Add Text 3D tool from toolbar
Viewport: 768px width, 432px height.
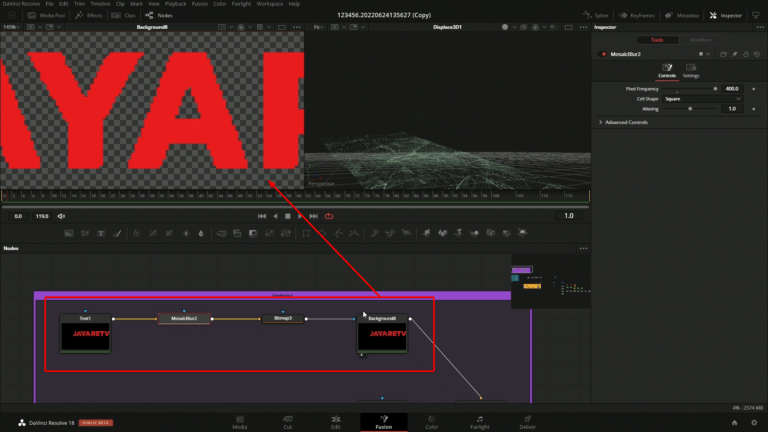tap(458, 233)
